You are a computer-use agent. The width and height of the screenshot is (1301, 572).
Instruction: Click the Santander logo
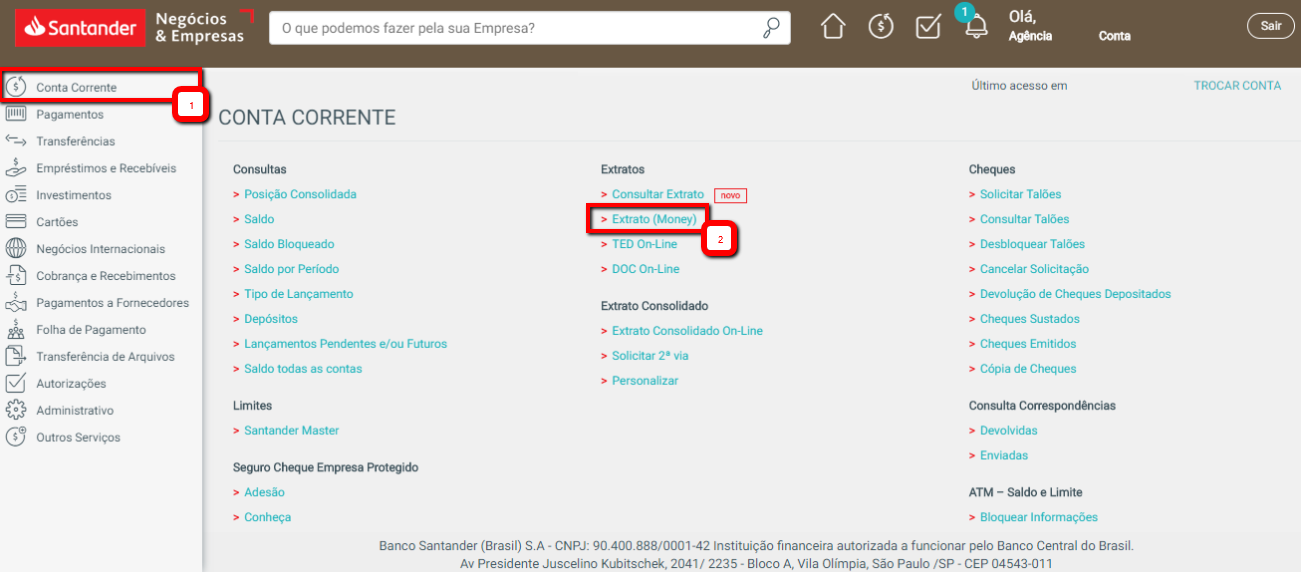(x=80, y=27)
